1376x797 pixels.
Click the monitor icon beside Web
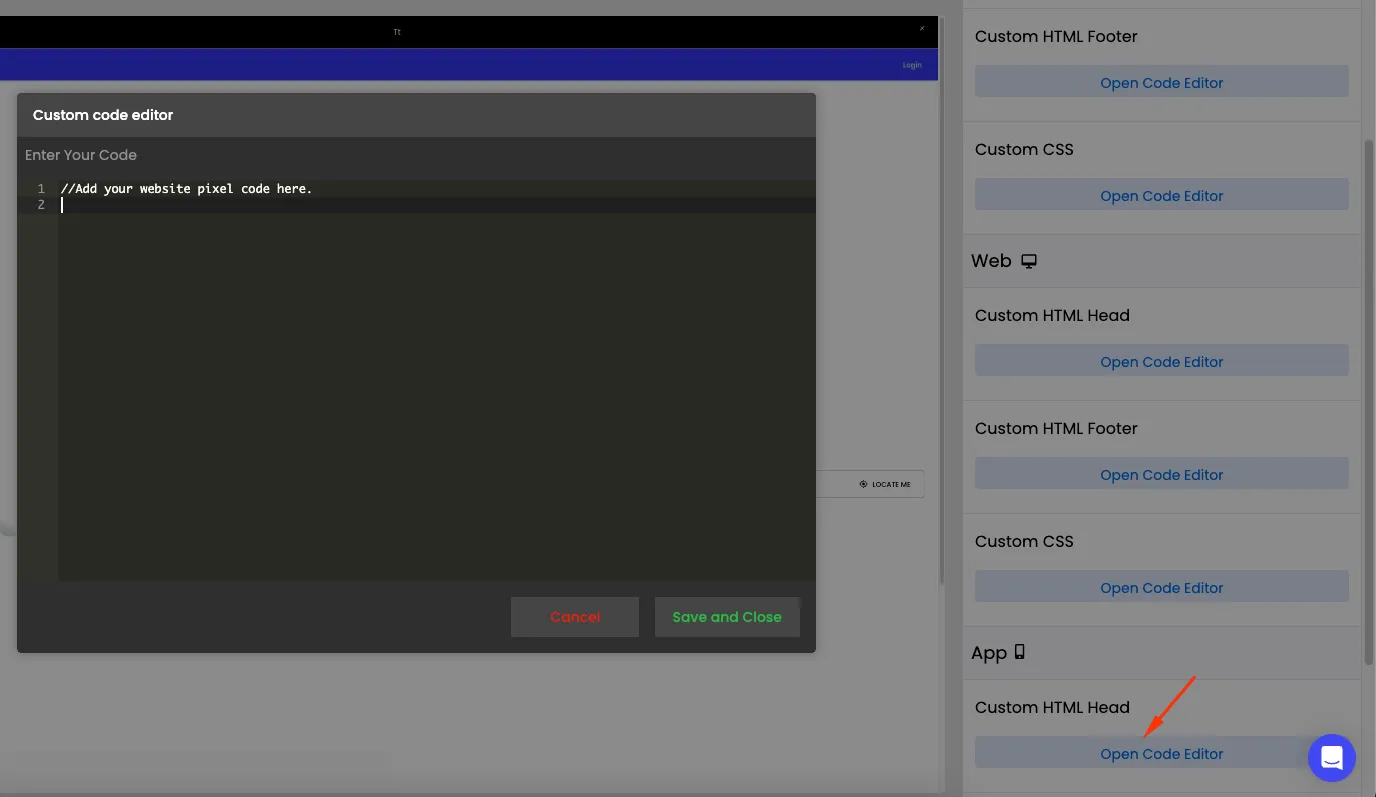point(1029,261)
